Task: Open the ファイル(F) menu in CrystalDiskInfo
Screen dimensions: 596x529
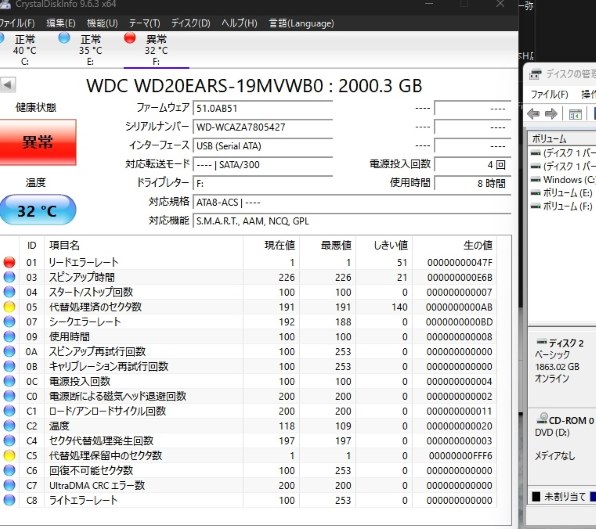Action: click(x=17, y=23)
